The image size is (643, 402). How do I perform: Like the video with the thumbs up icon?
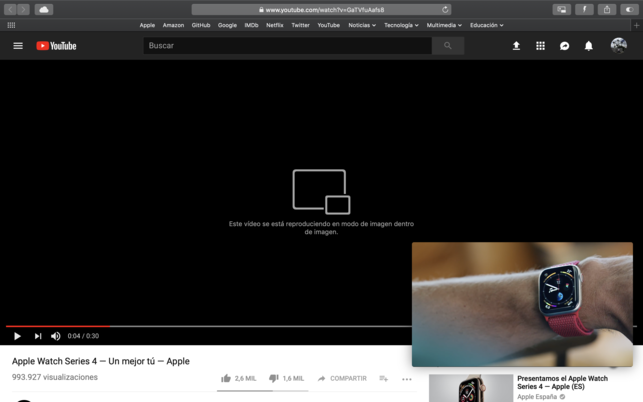click(x=226, y=378)
